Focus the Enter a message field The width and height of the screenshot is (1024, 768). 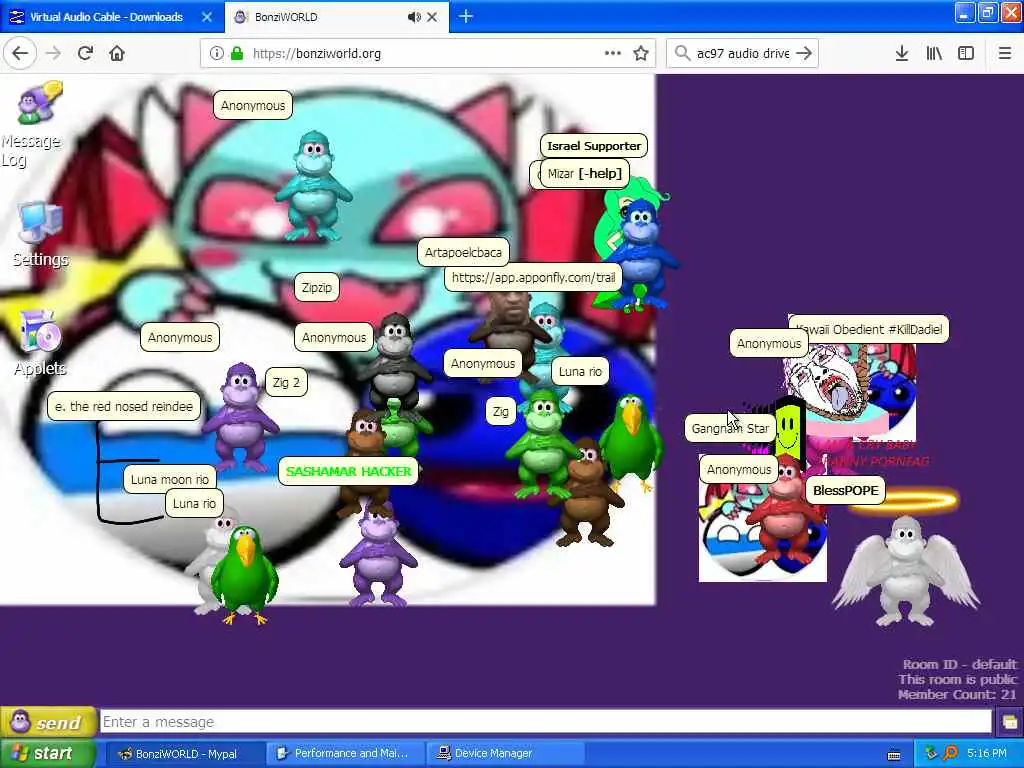546,722
